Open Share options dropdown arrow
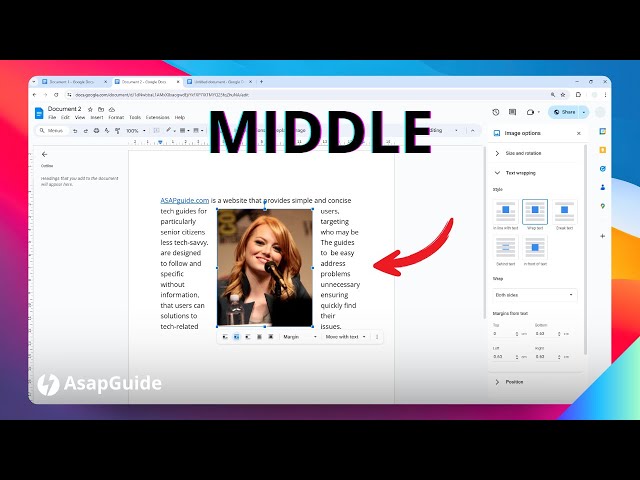Image resolution: width=640 pixels, height=480 pixels. pyautogui.click(x=584, y=112)
